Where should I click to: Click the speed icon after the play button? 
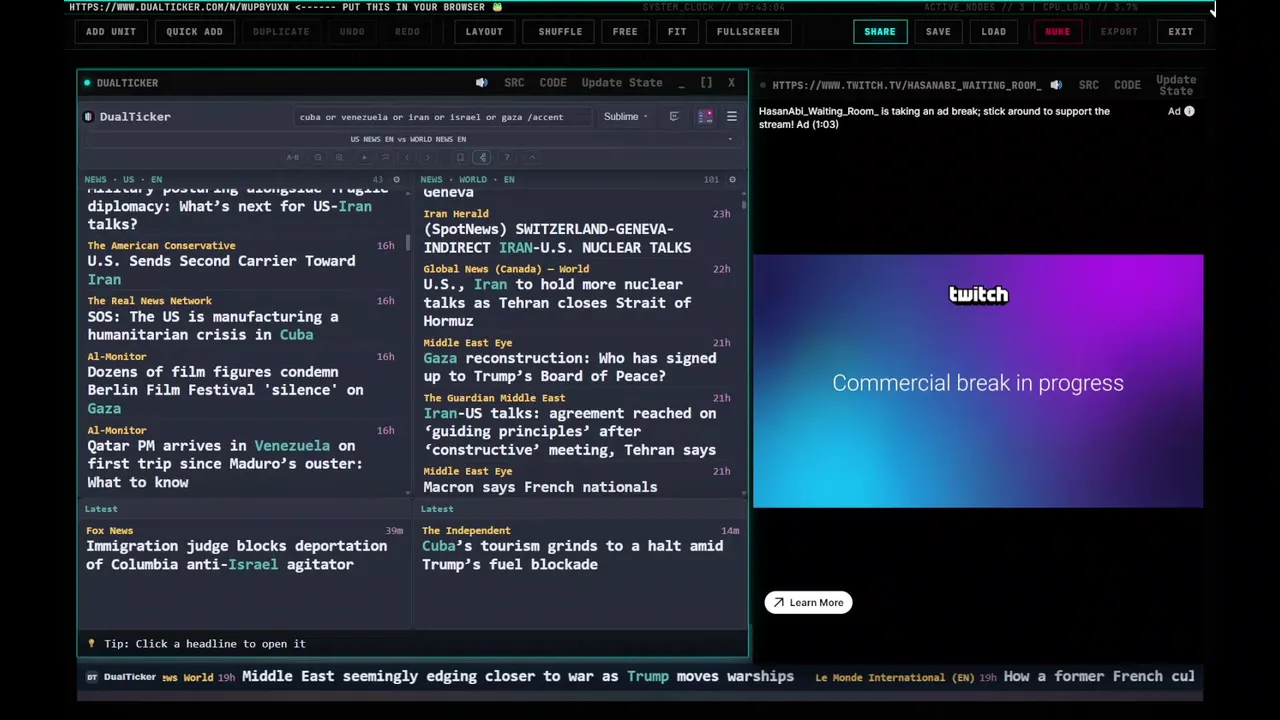point(386,157)
